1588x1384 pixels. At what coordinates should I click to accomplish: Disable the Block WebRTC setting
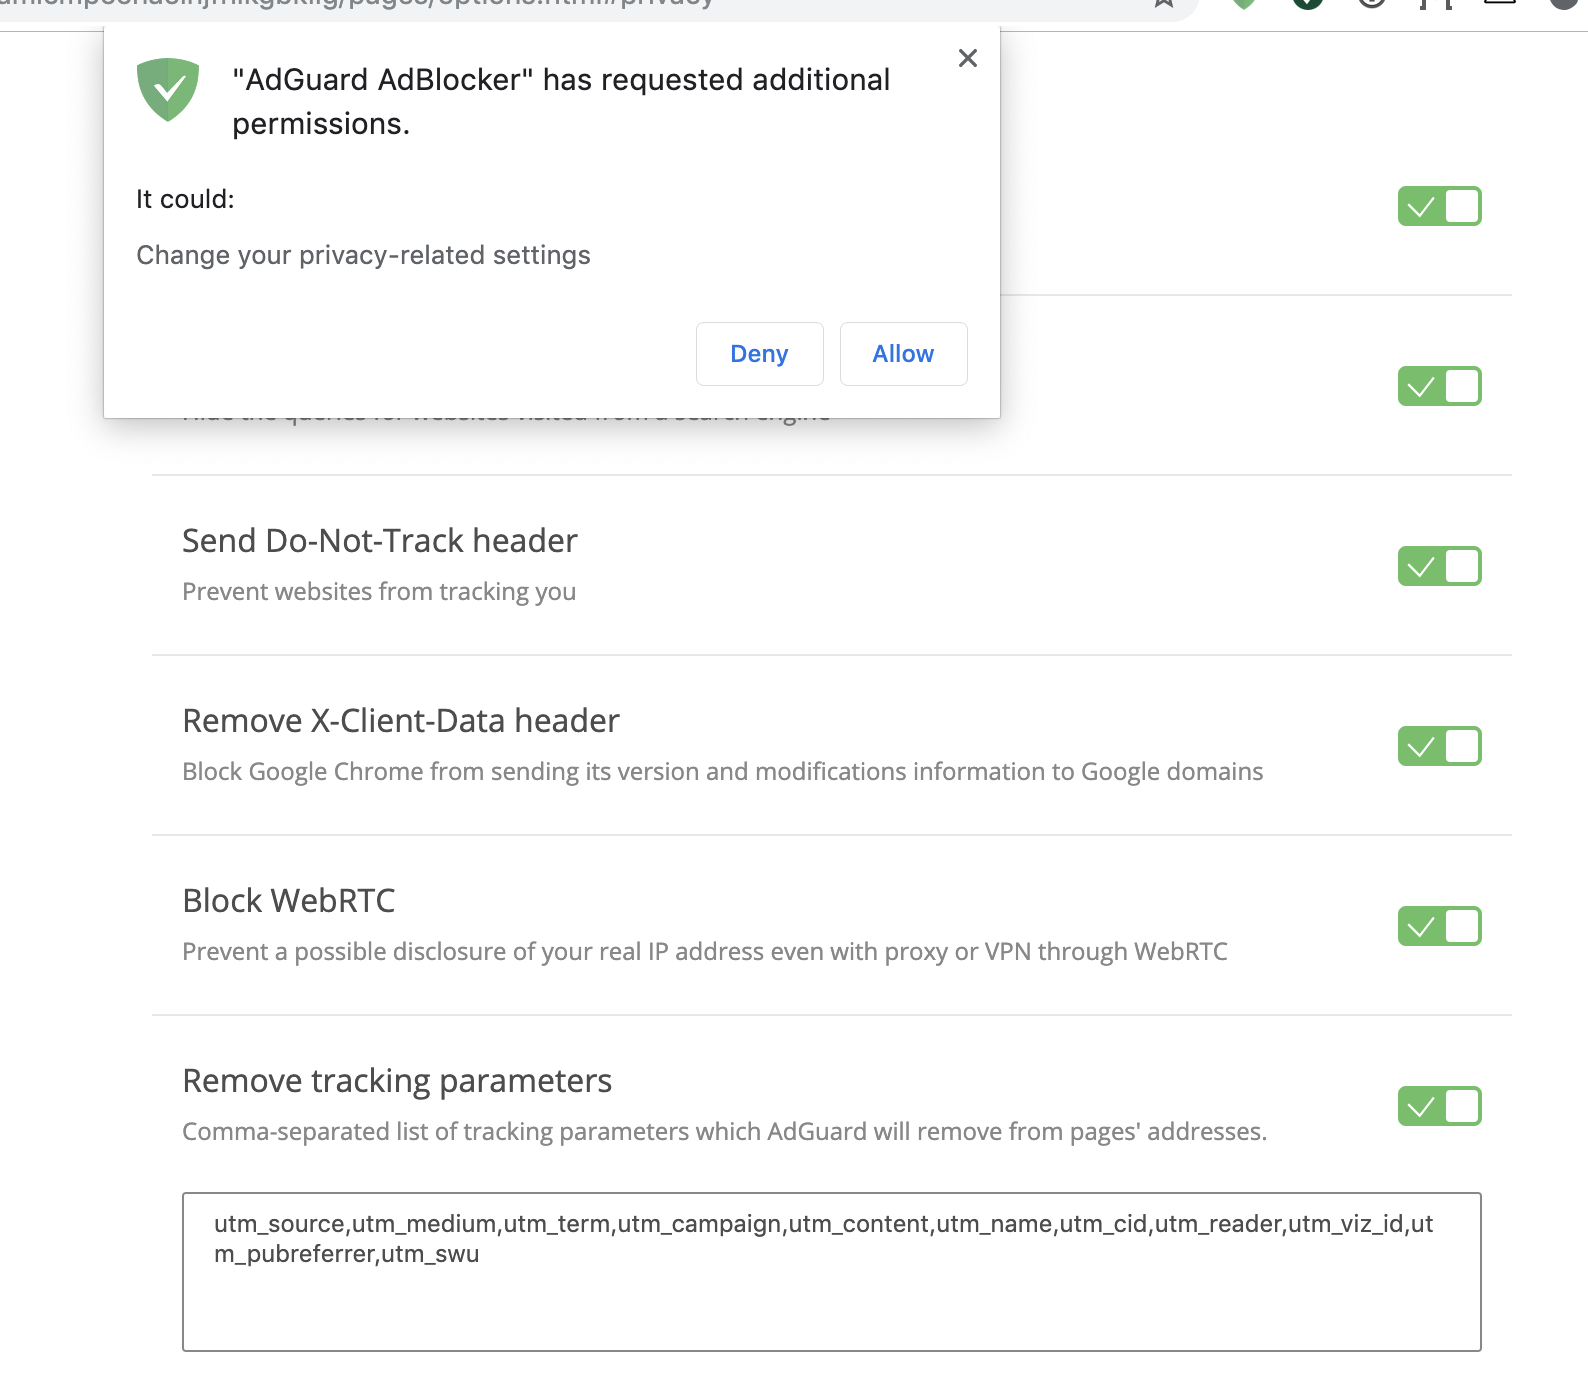point(1439,926)
